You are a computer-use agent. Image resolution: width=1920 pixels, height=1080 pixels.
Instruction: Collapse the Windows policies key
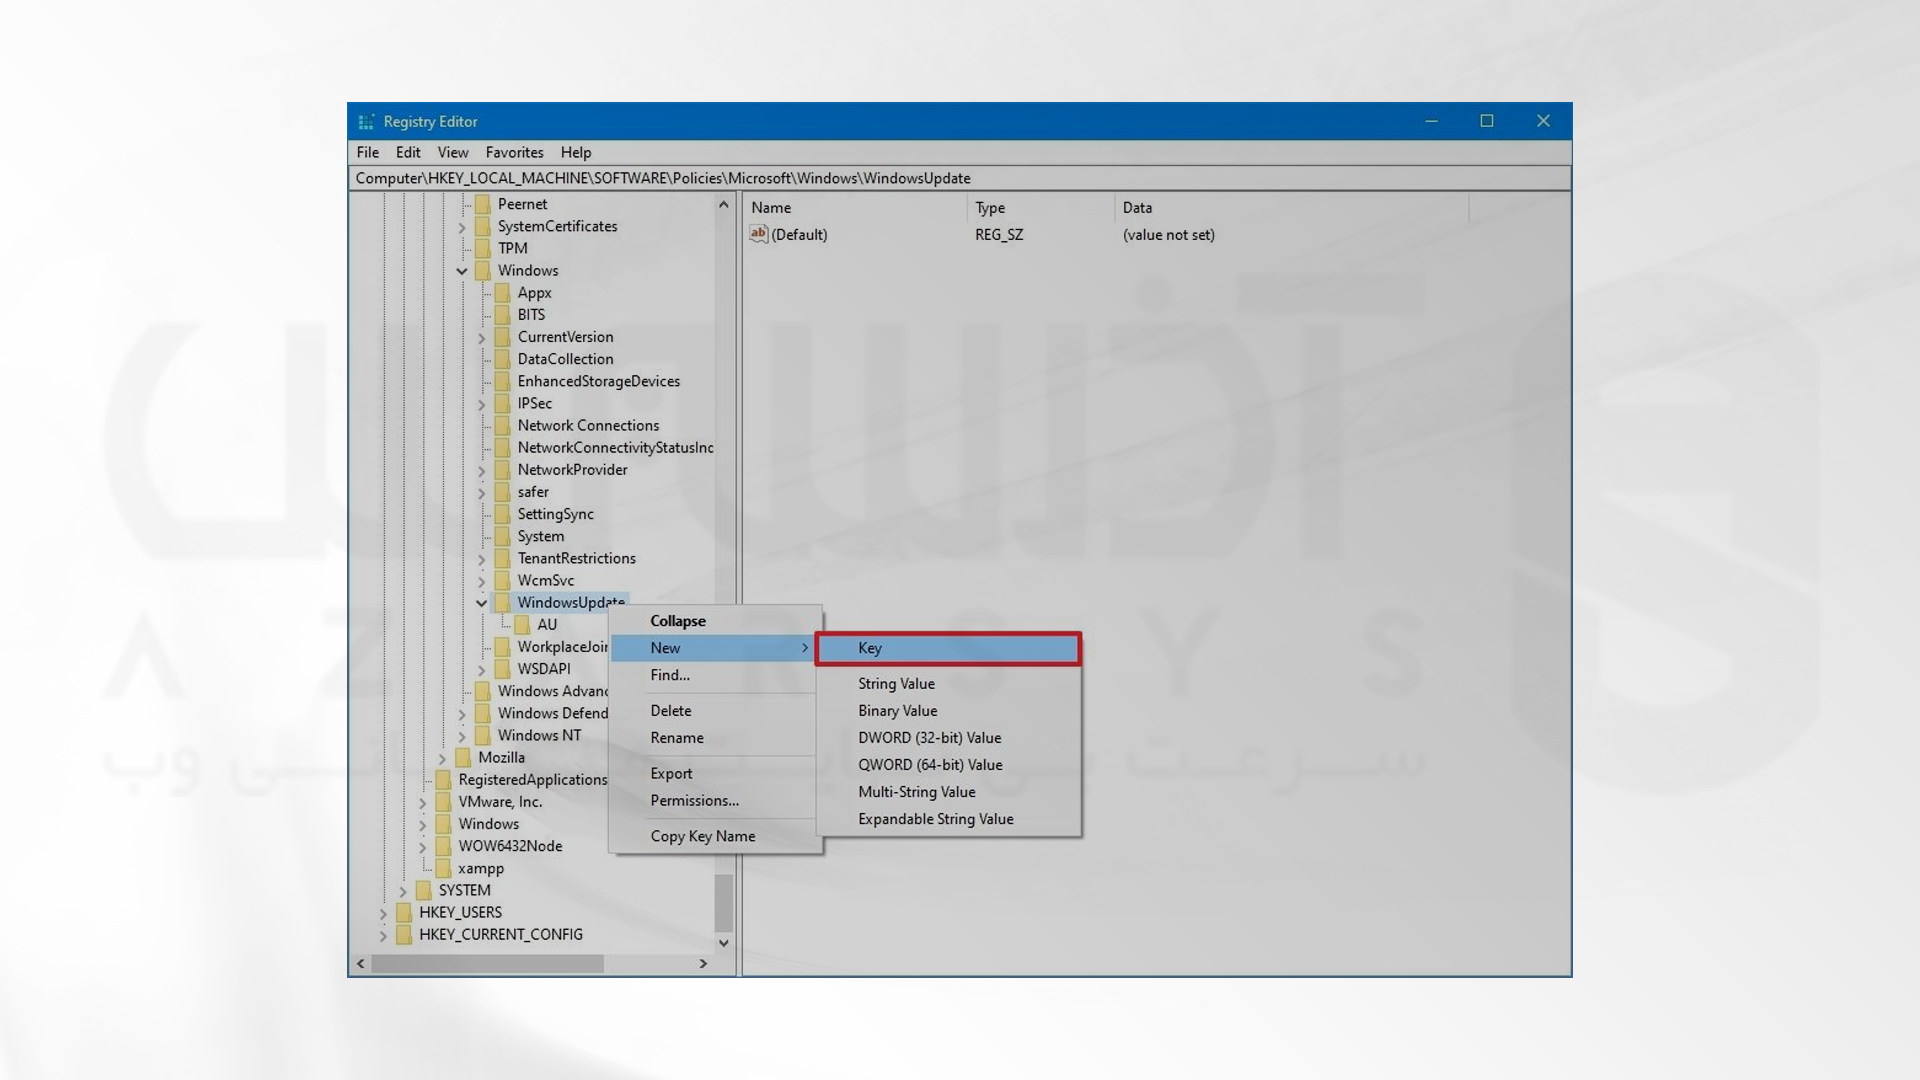coord(462,271)
